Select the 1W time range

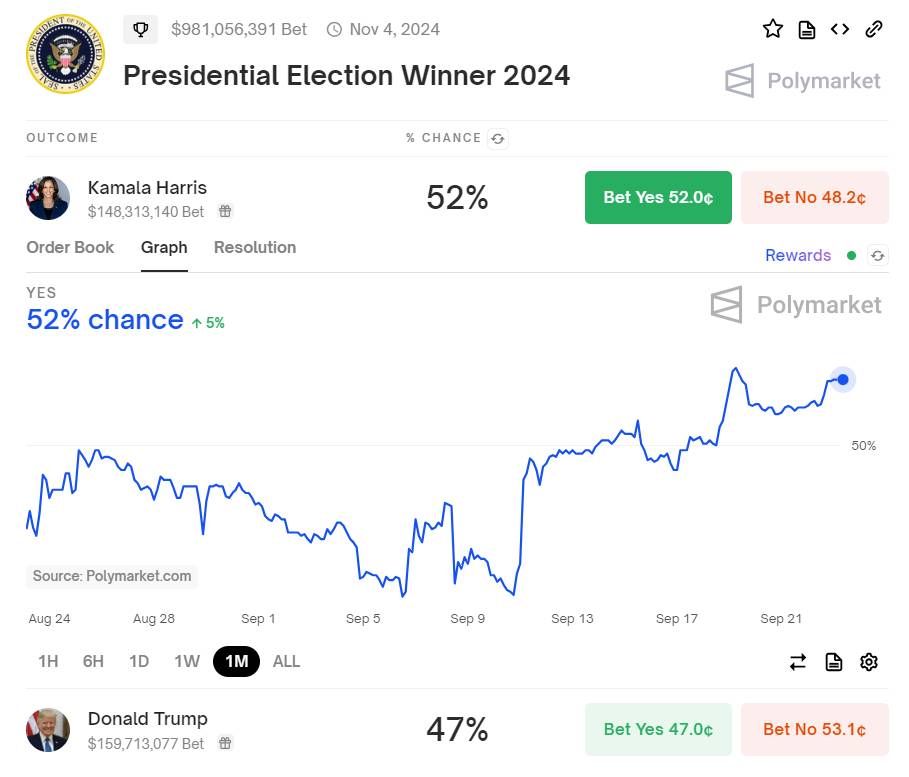tap(187, 662)
